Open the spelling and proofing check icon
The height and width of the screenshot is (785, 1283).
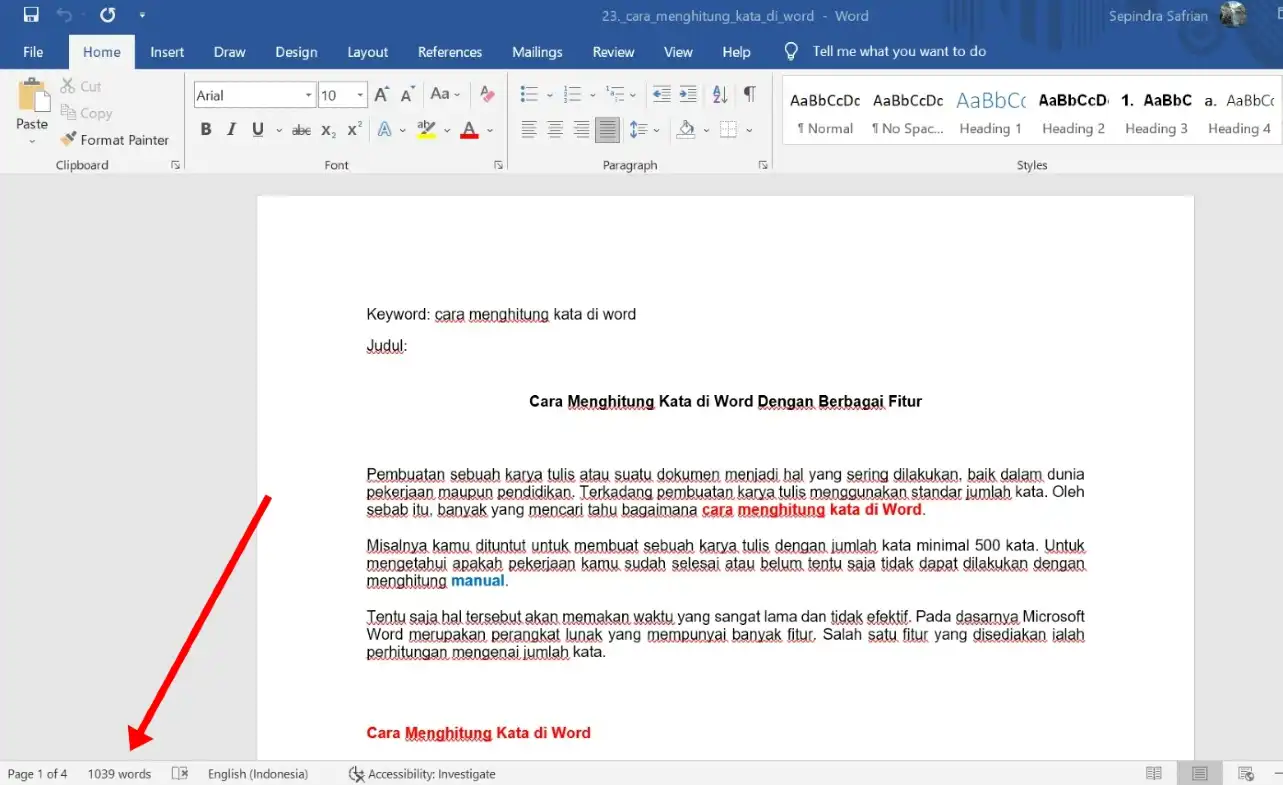[180, 774]
